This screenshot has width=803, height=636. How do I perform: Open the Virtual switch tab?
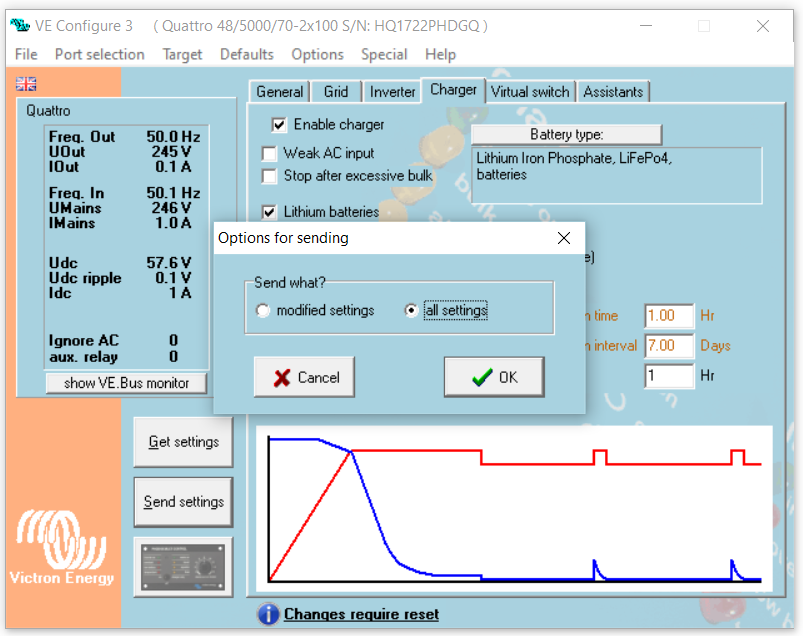coord(530,92)
